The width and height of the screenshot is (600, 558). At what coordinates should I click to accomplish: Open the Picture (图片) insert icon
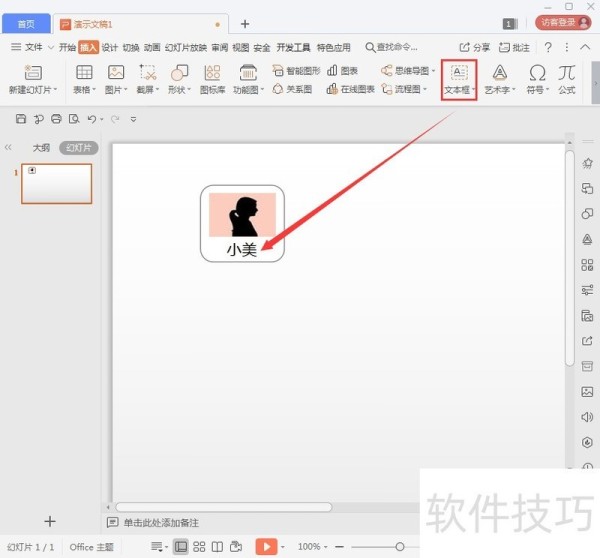click(116, 72)
